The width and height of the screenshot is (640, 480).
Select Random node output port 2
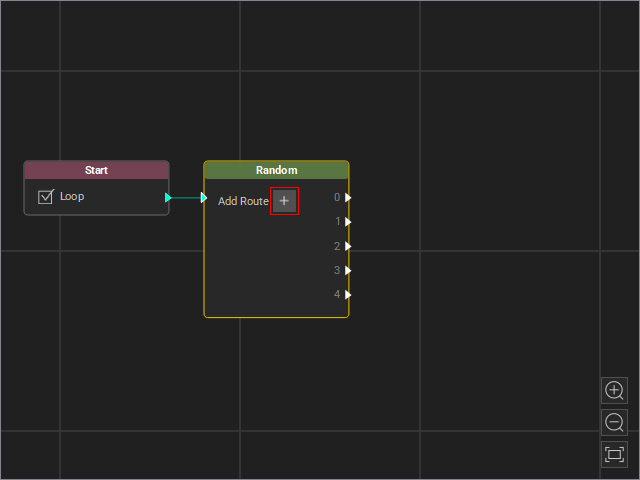348,246
